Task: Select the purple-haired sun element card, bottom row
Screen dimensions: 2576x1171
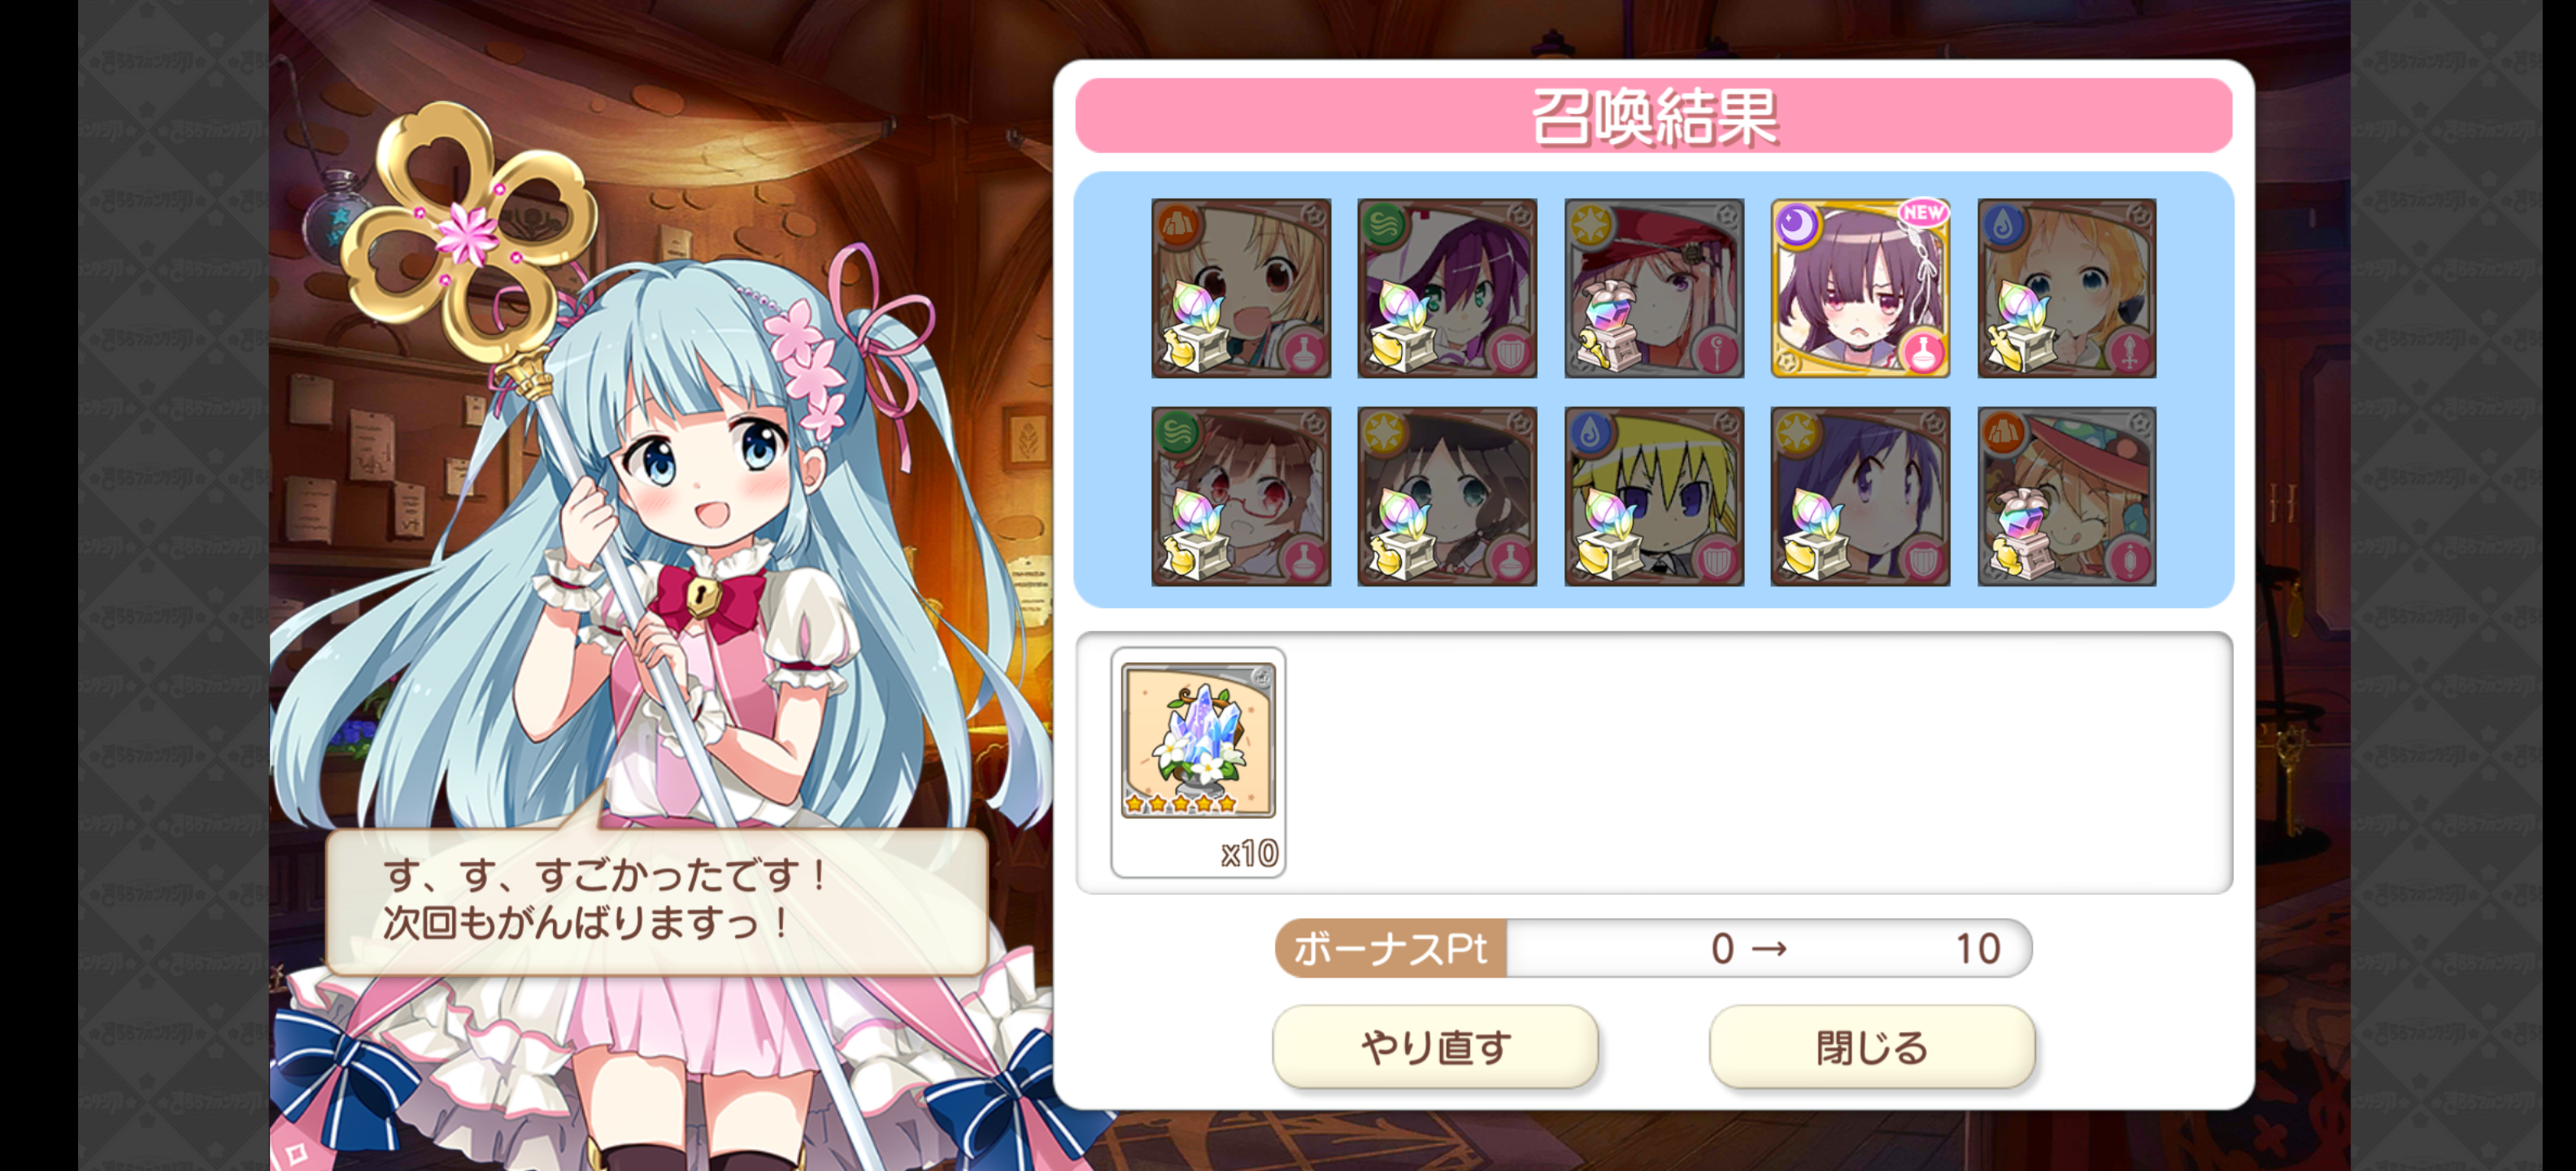Action: 1860,496
